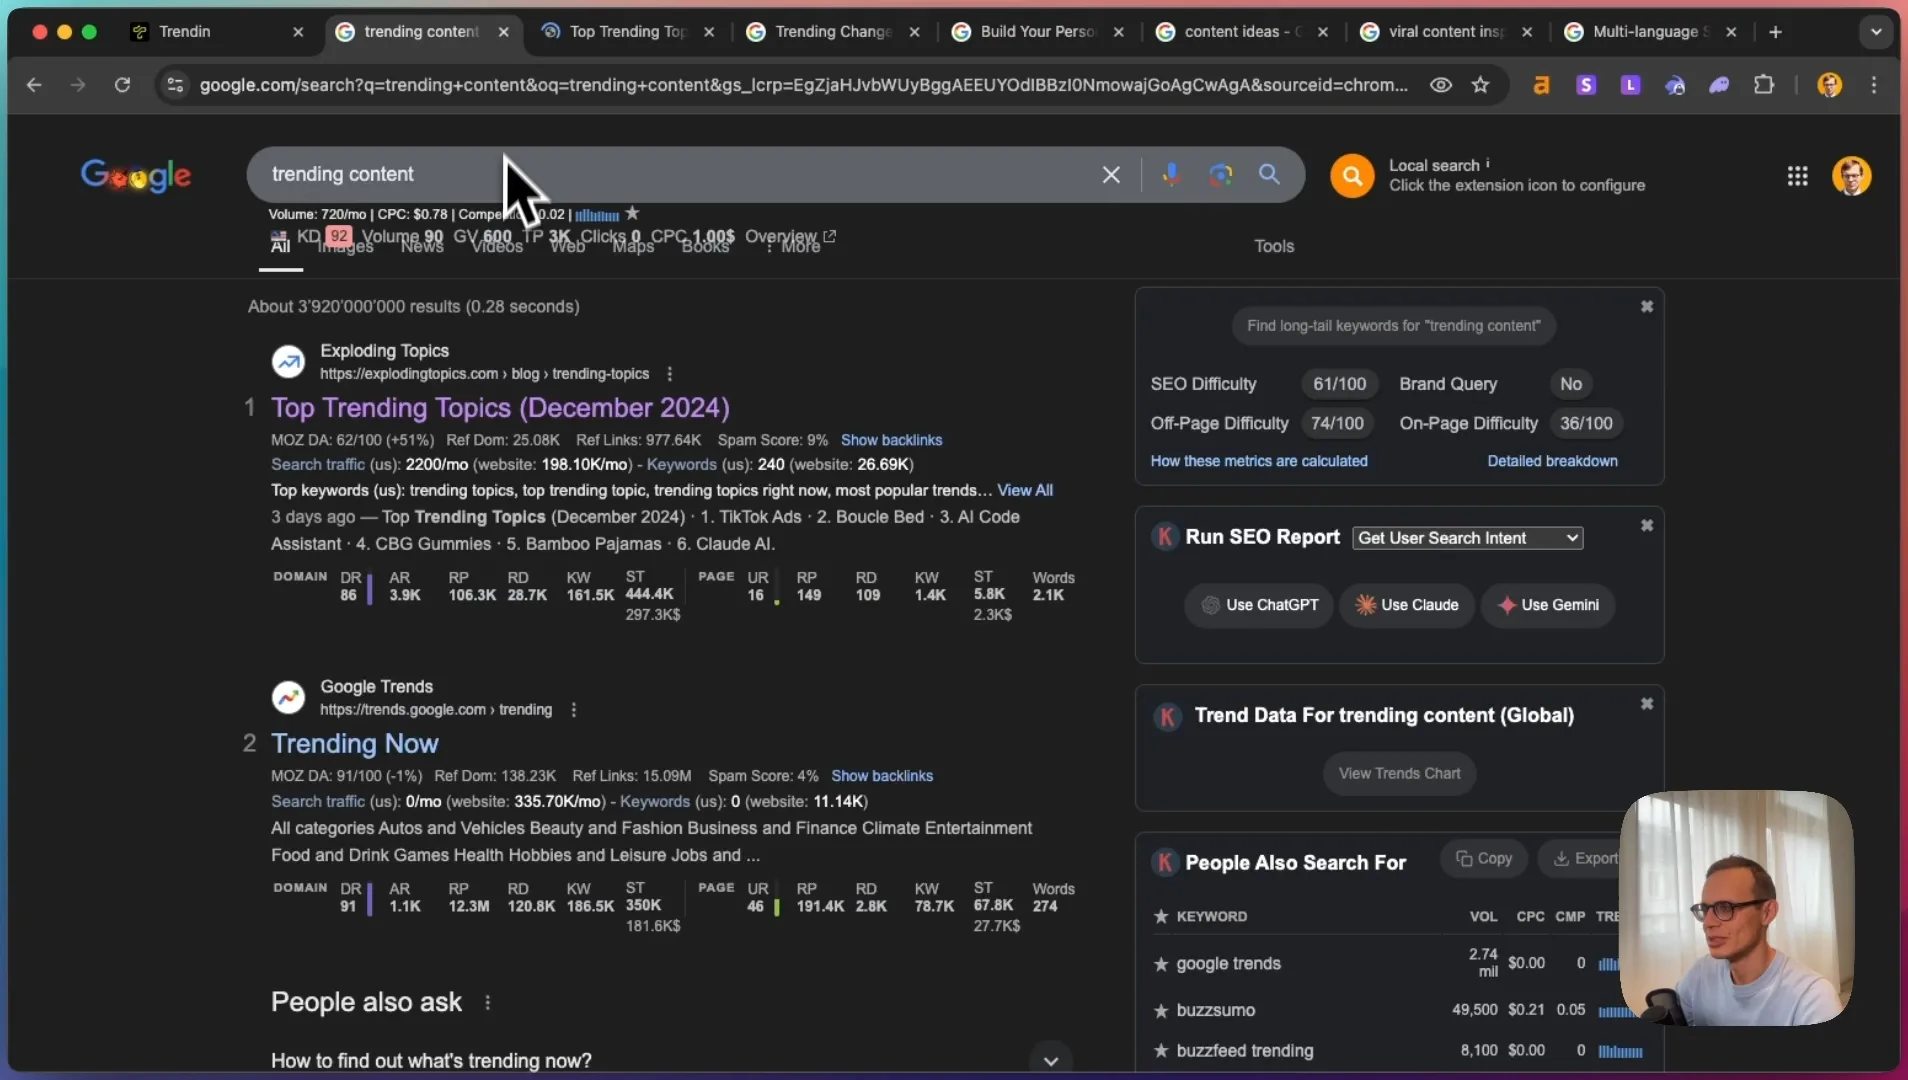
Task: Open a new browser tab
Action: tap(1775, 32)
